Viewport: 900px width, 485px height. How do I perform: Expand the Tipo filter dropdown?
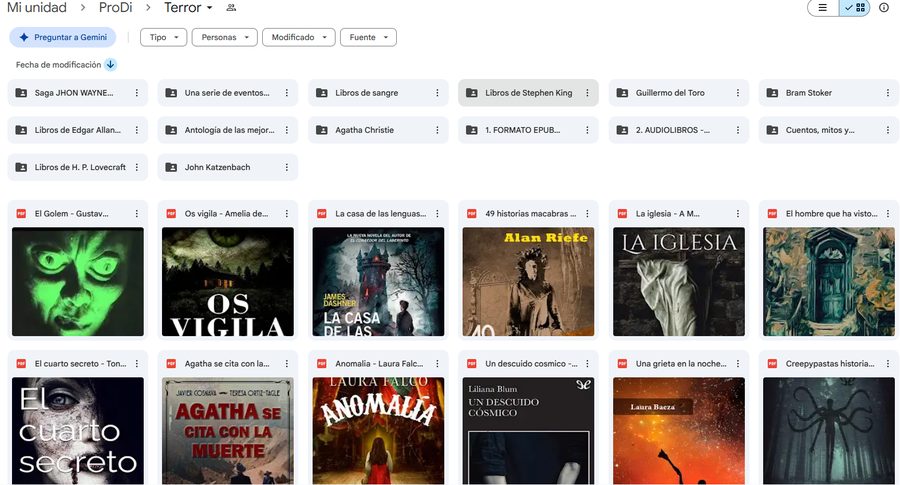[164, 37]
